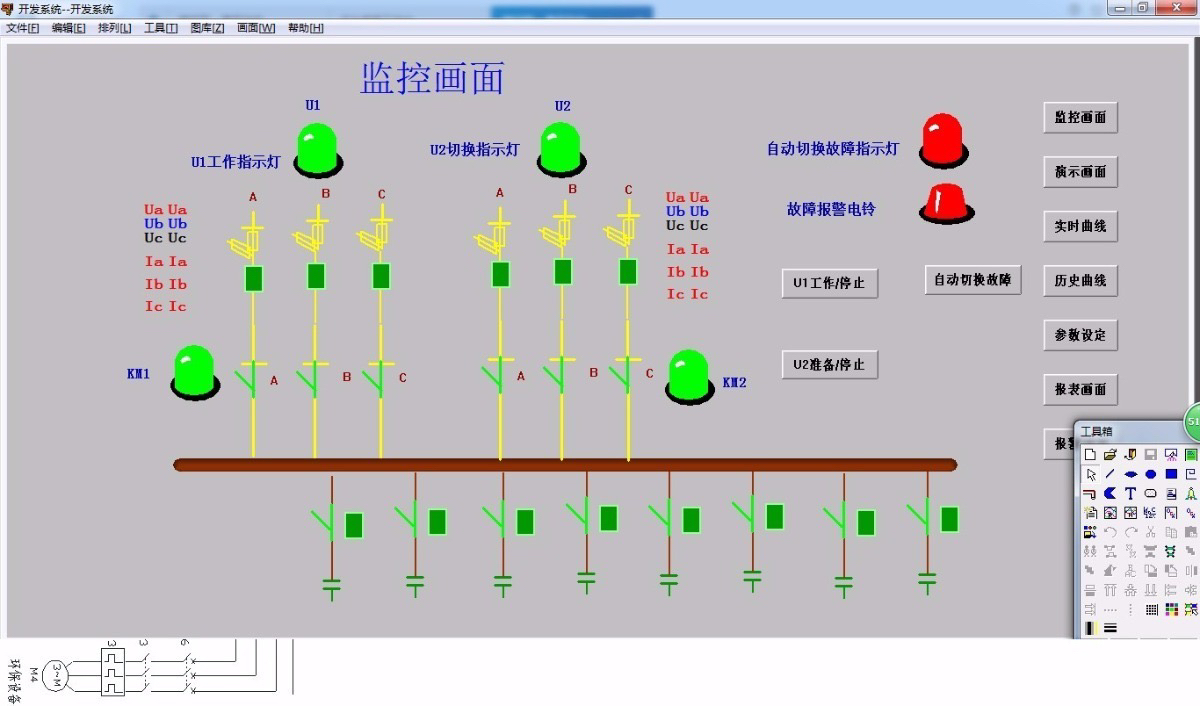Select the U2切换指示灯 label
Viewport: 1200px width, 706px height.
[475, 150]
